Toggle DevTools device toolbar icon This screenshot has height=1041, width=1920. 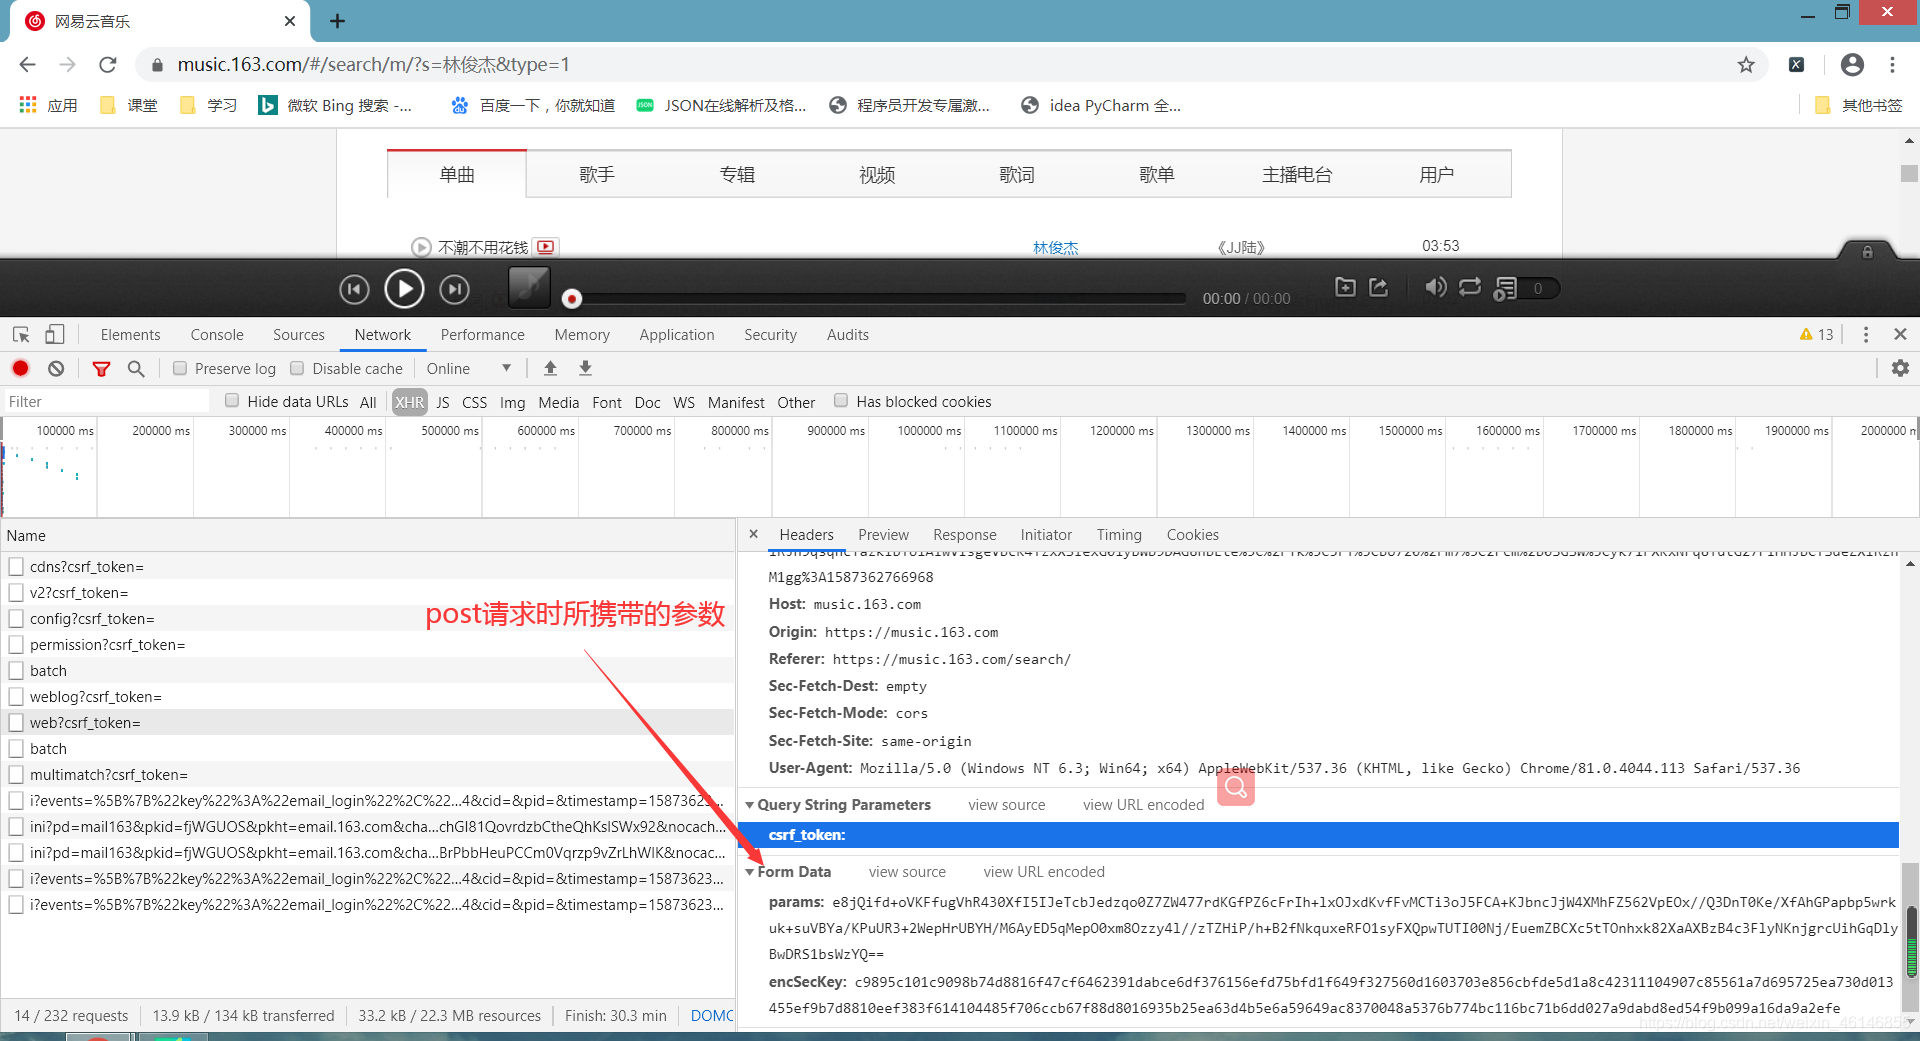tap(54, 335)
